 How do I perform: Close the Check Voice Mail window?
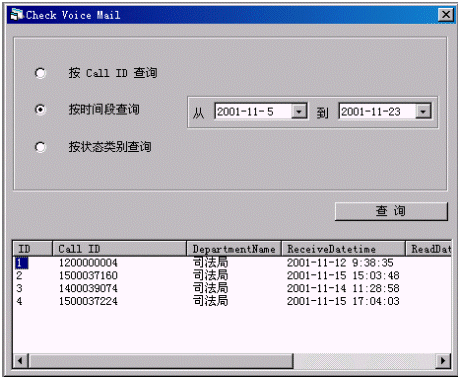(446, 15)
